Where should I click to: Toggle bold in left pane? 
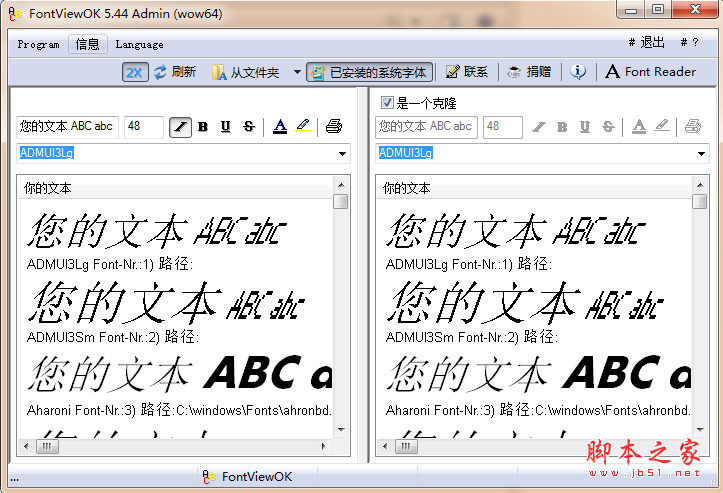[203, 127]
